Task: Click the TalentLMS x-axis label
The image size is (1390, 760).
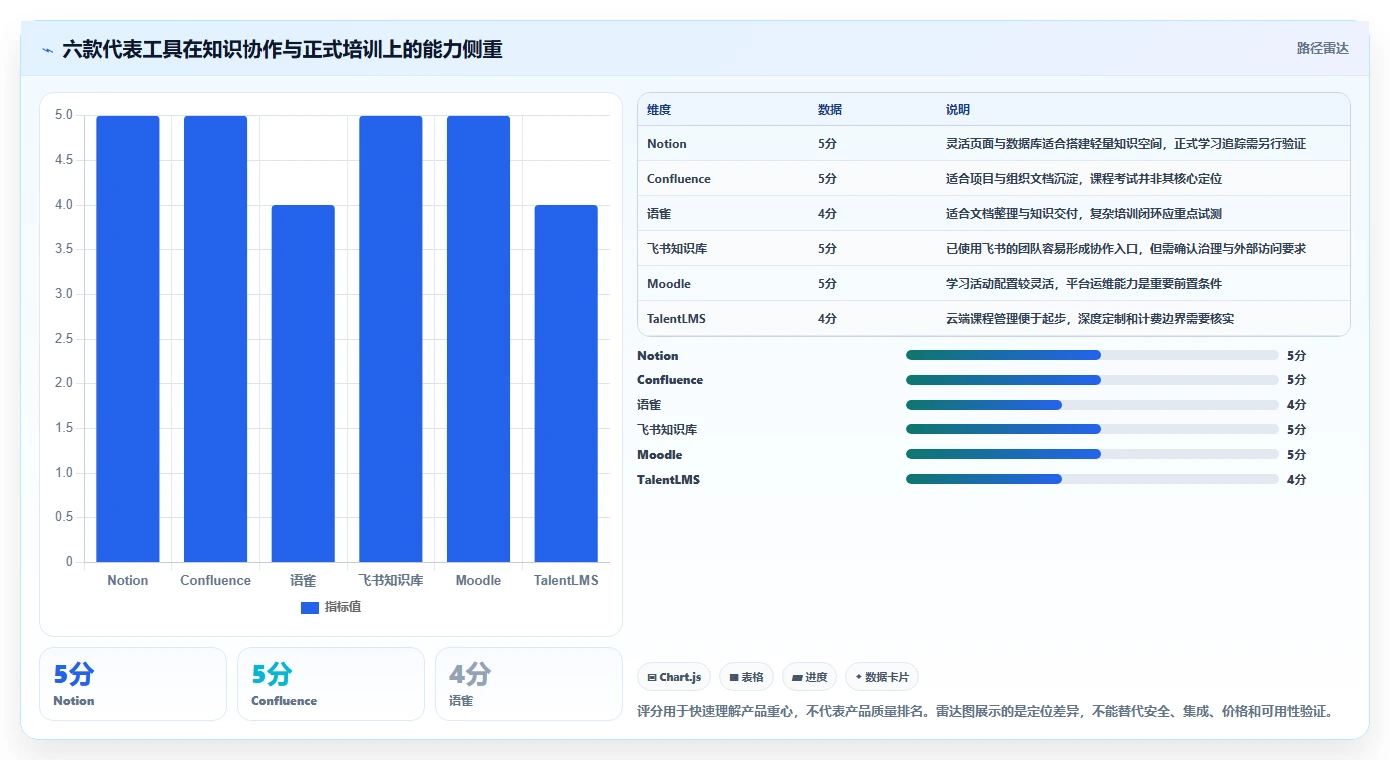Action: pos(566,581)
